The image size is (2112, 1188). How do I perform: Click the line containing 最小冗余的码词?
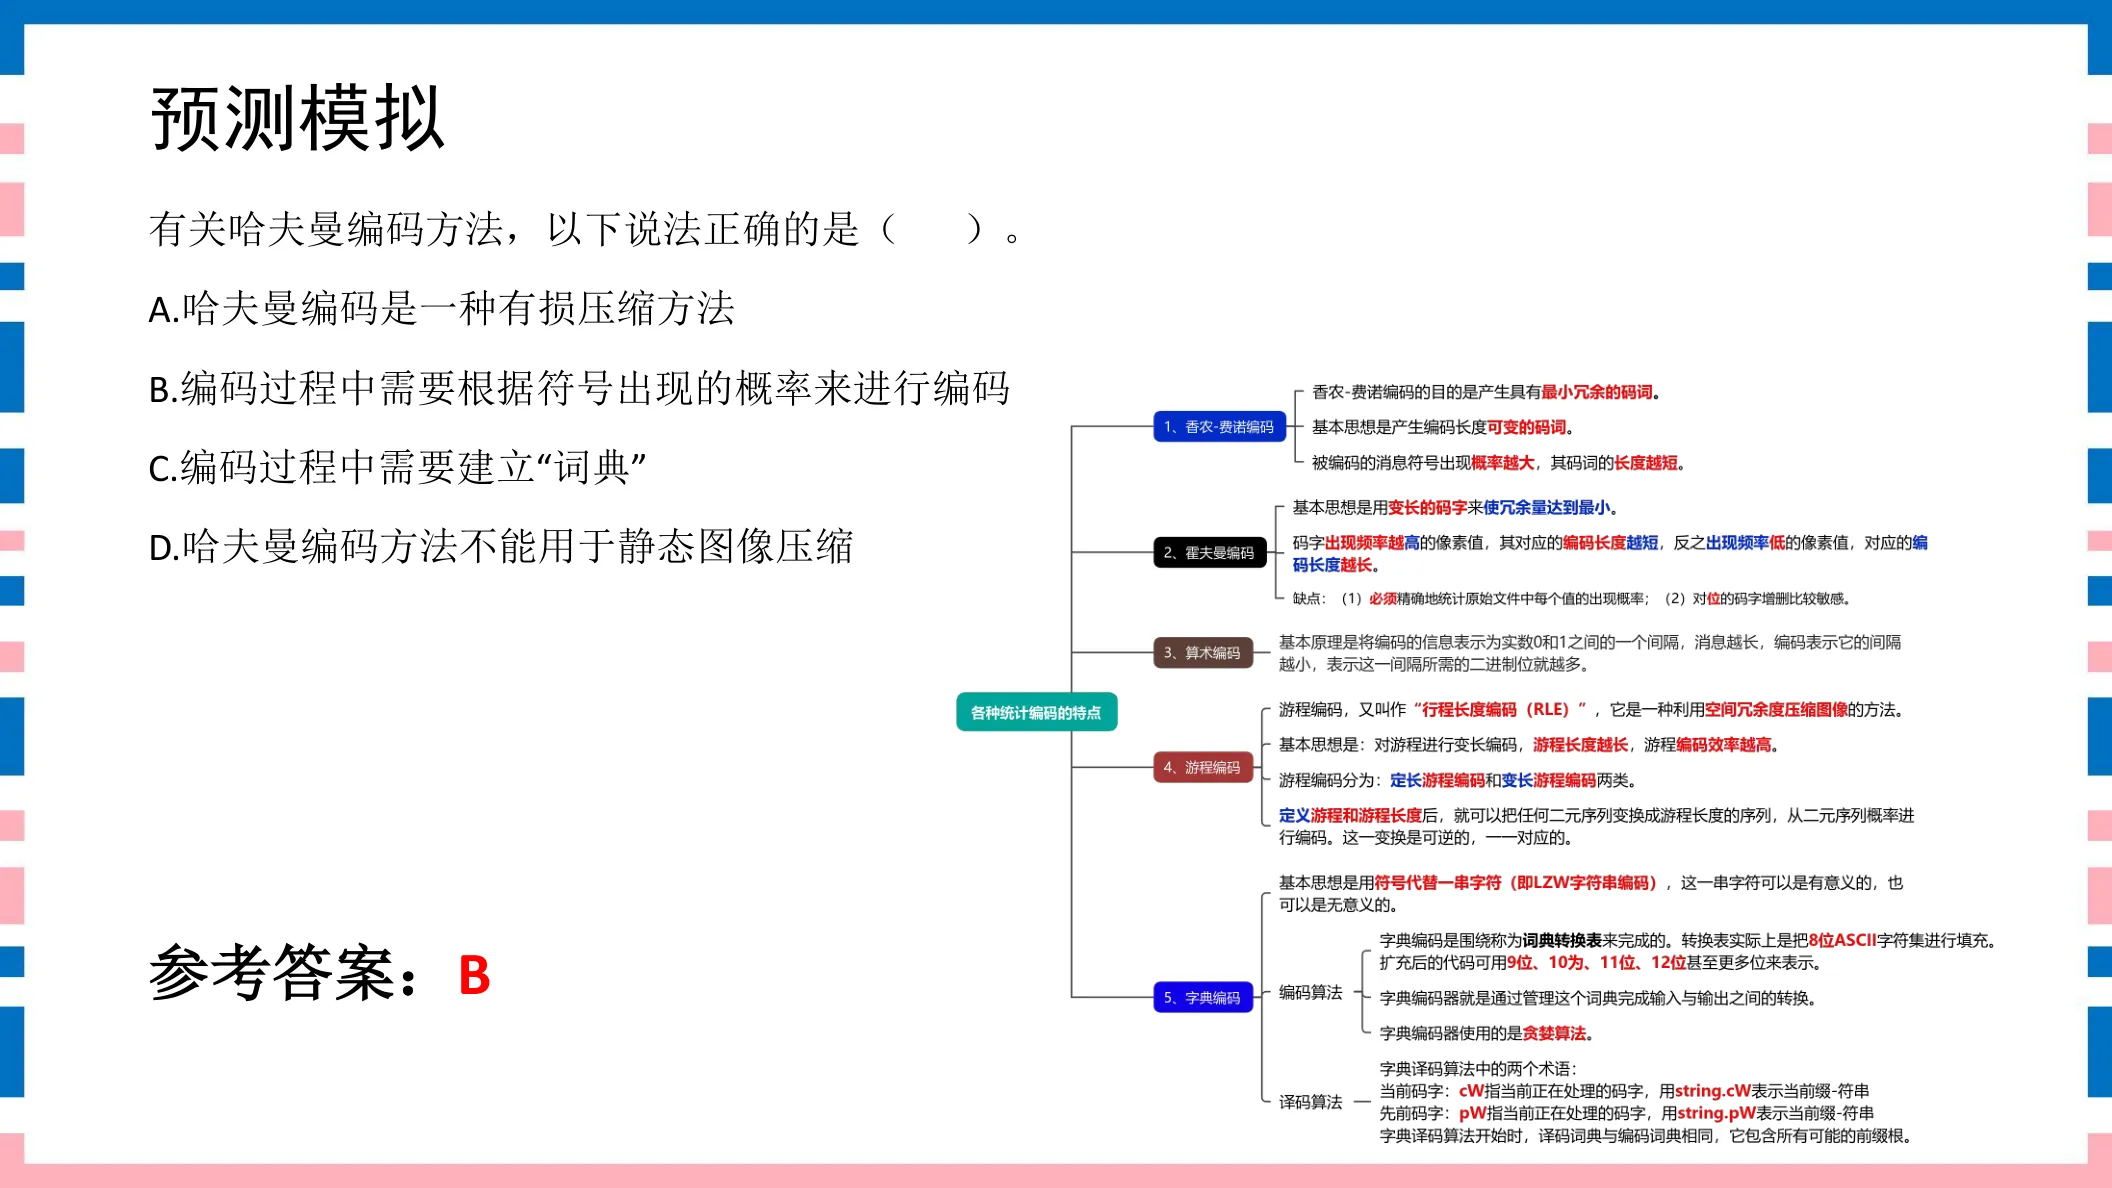tap(1486, 392)
